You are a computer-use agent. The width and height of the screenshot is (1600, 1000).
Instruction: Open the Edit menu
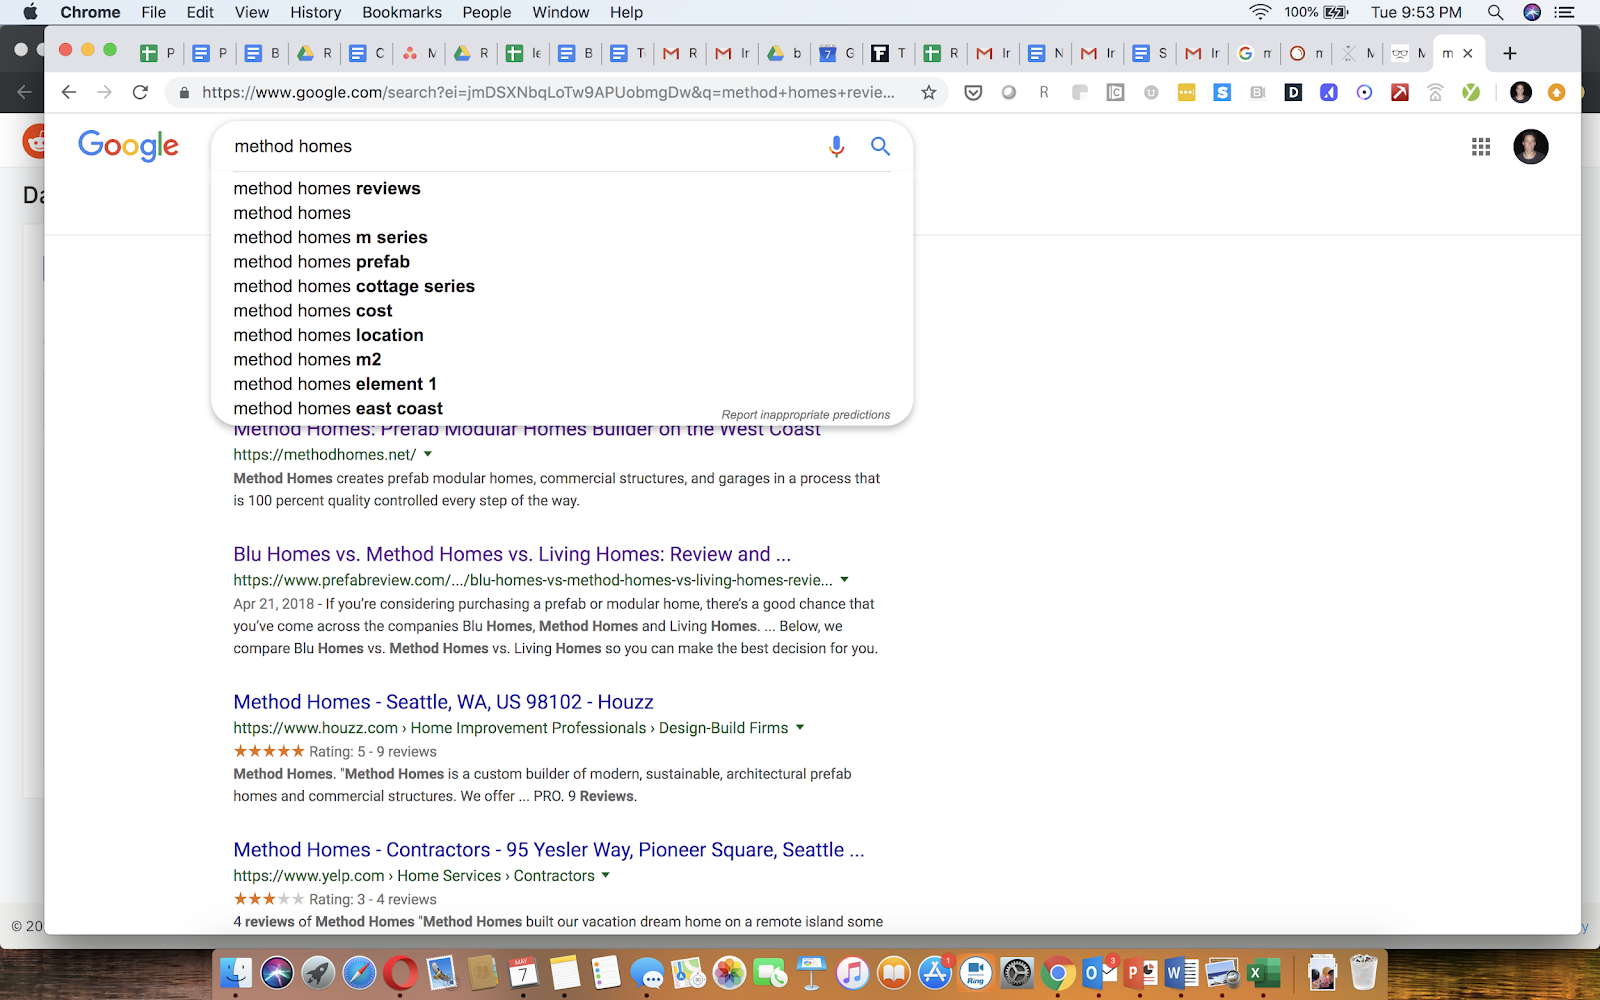pos(200,12)
